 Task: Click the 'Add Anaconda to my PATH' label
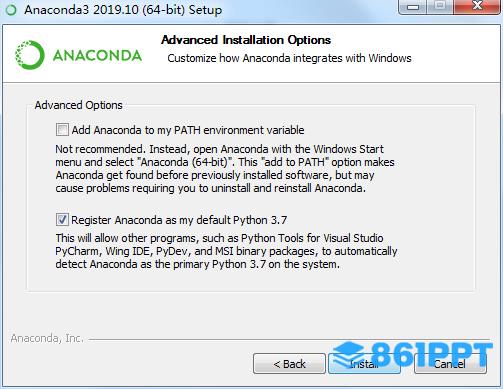(188, 130)
